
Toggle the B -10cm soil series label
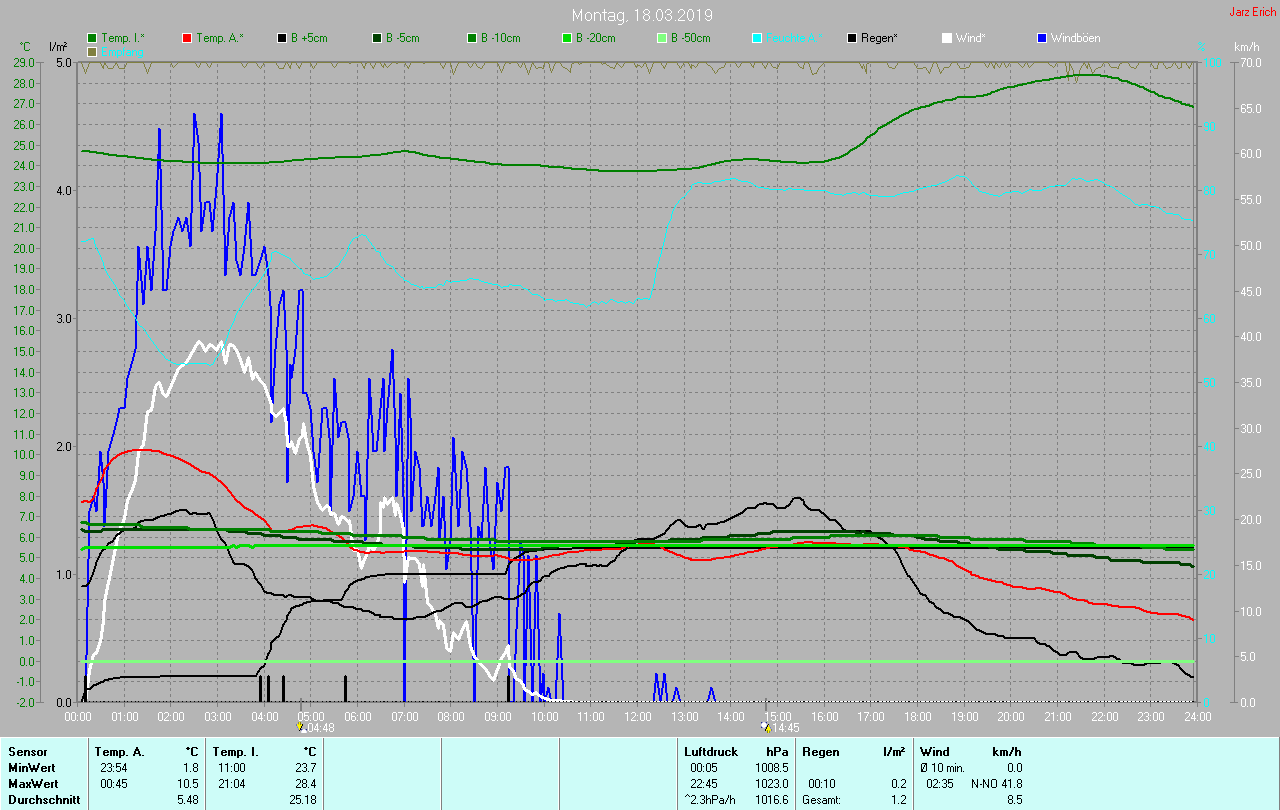pyautogui.click(x=500, y=38)
